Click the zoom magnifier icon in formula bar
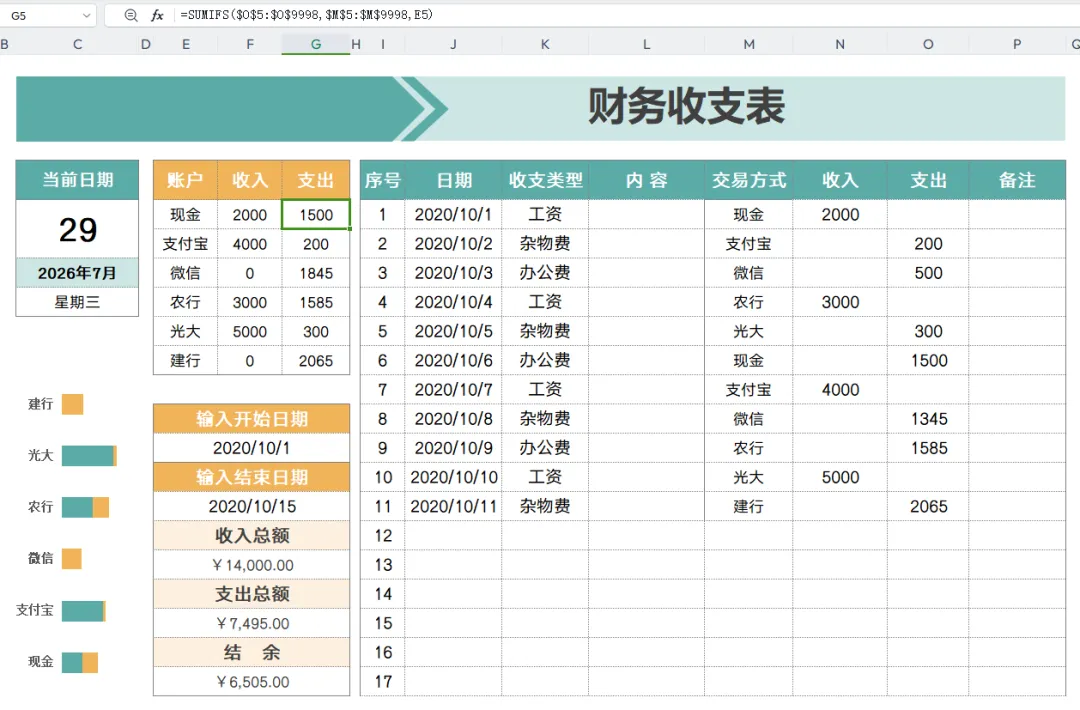The width and height of the screenshot is (1080, 710). (x=131, y=15)
